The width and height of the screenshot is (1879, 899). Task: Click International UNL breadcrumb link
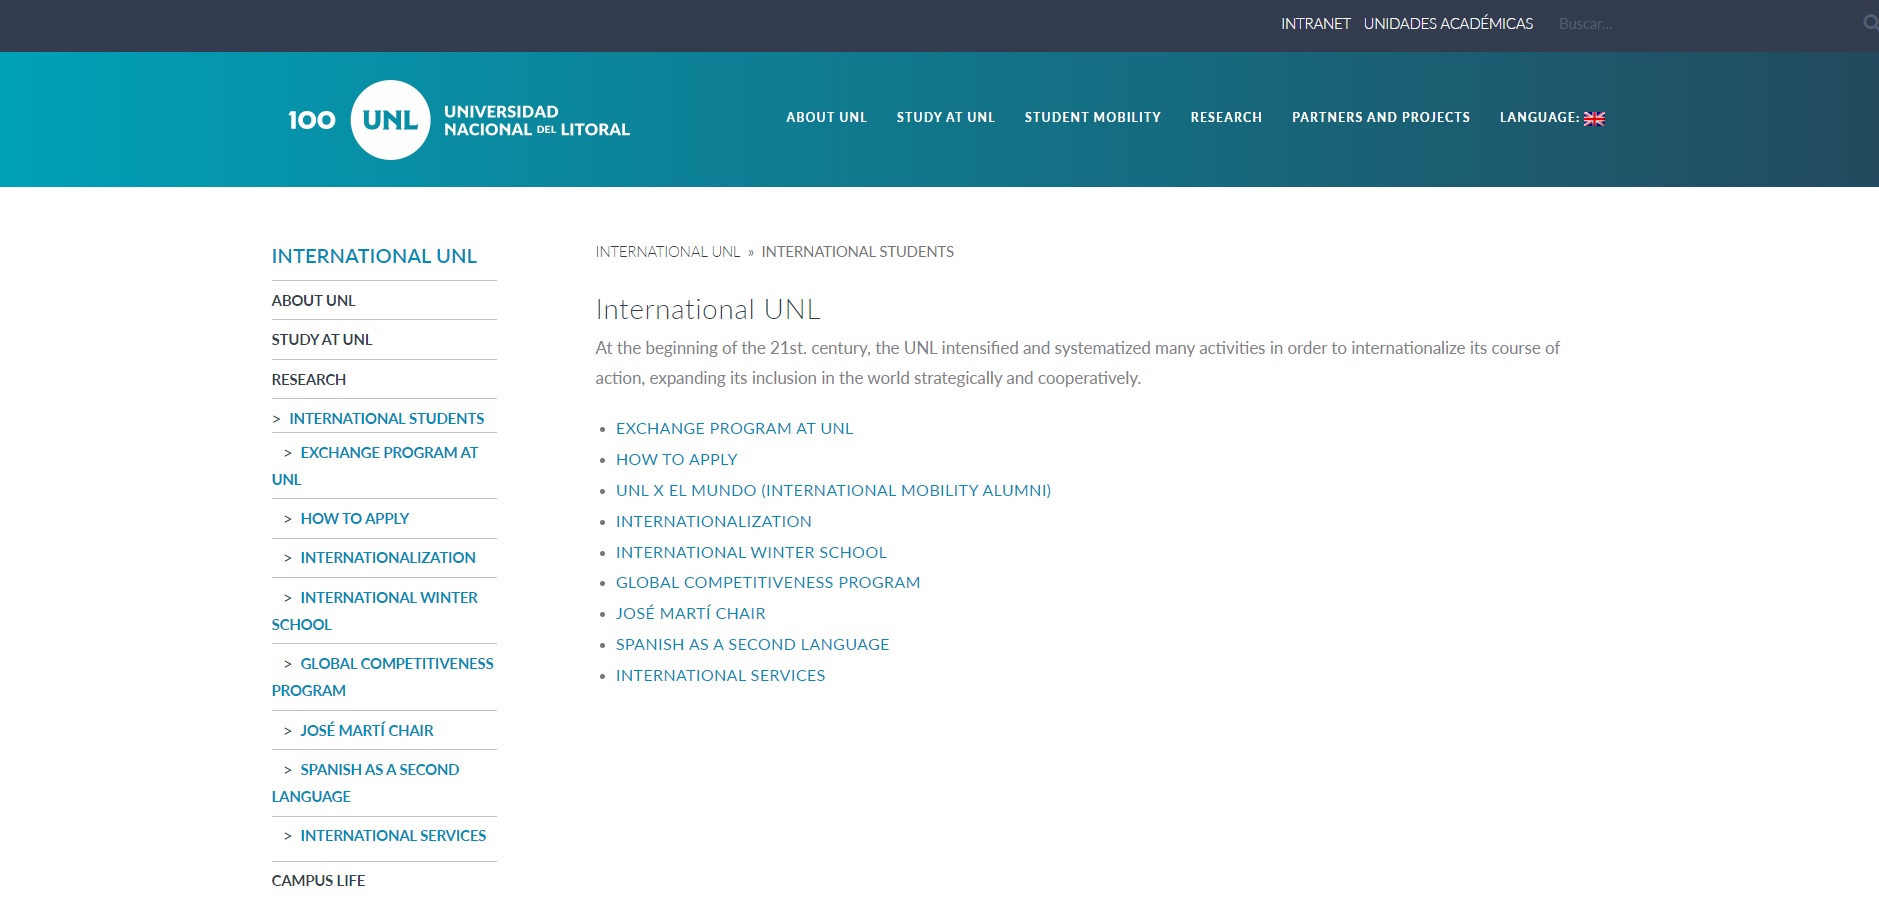coord(667,252)
